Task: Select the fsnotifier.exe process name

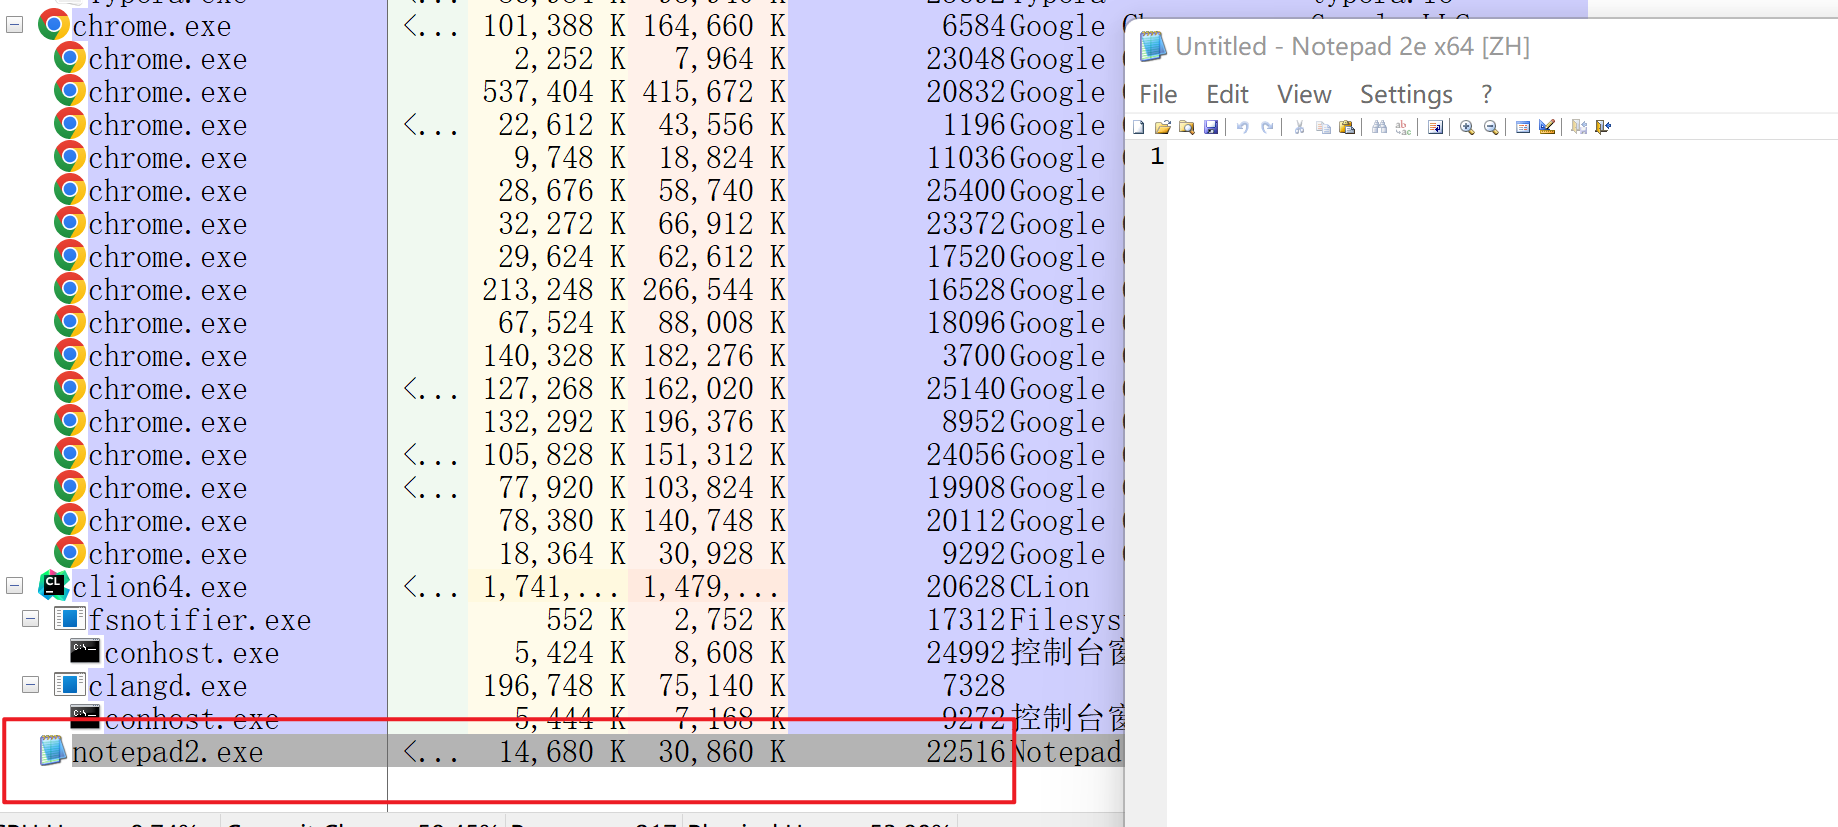Action: tap(200, 620)
